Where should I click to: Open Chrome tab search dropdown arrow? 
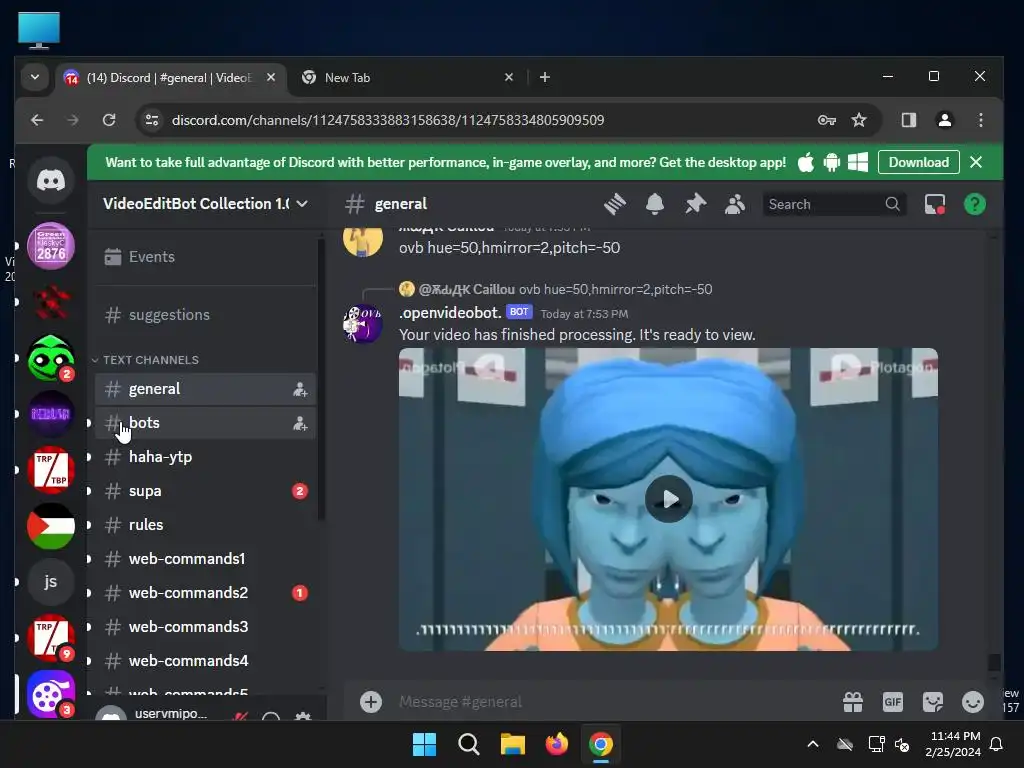[35, 77]
